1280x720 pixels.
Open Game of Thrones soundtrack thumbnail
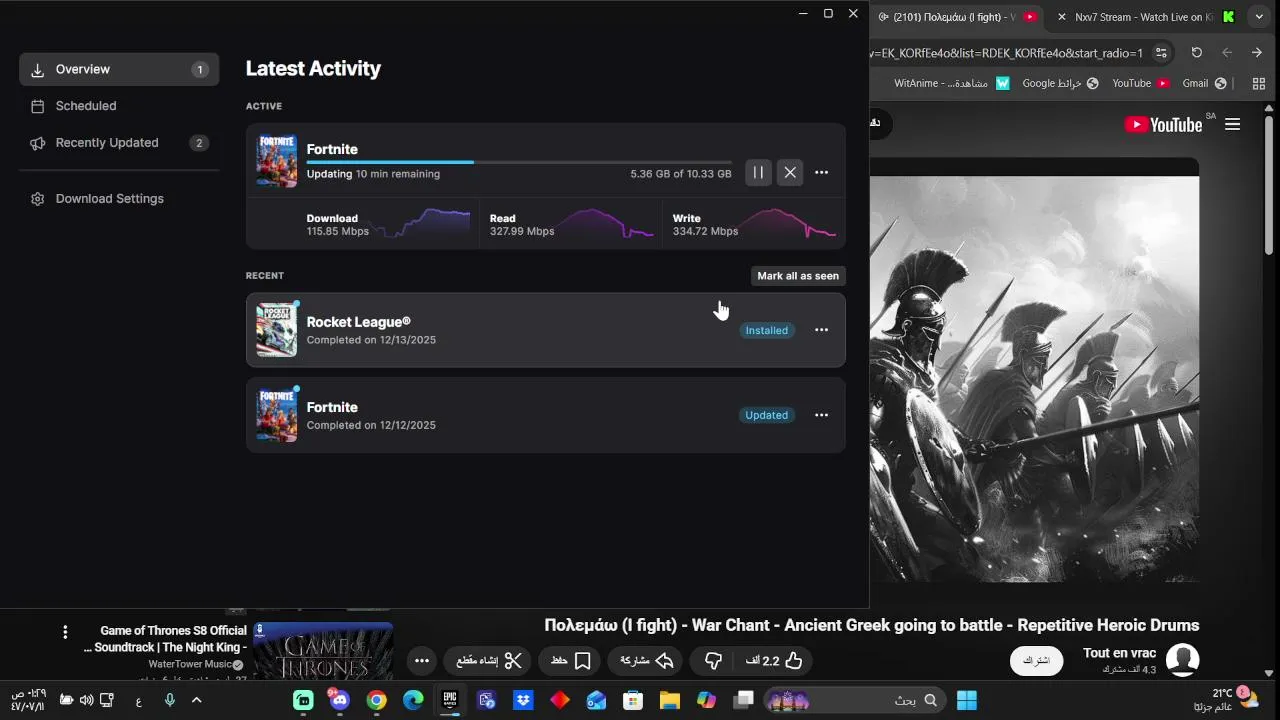[x=323, y=651]
